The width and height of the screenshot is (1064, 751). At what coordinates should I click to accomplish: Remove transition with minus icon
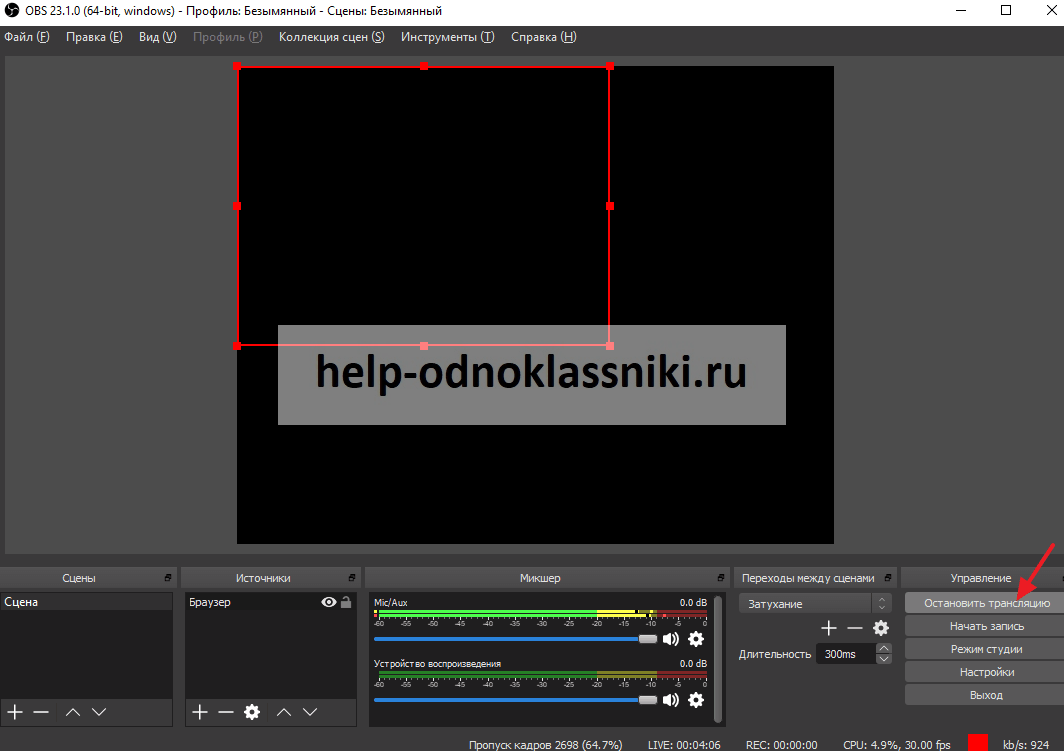pos(855,628)
